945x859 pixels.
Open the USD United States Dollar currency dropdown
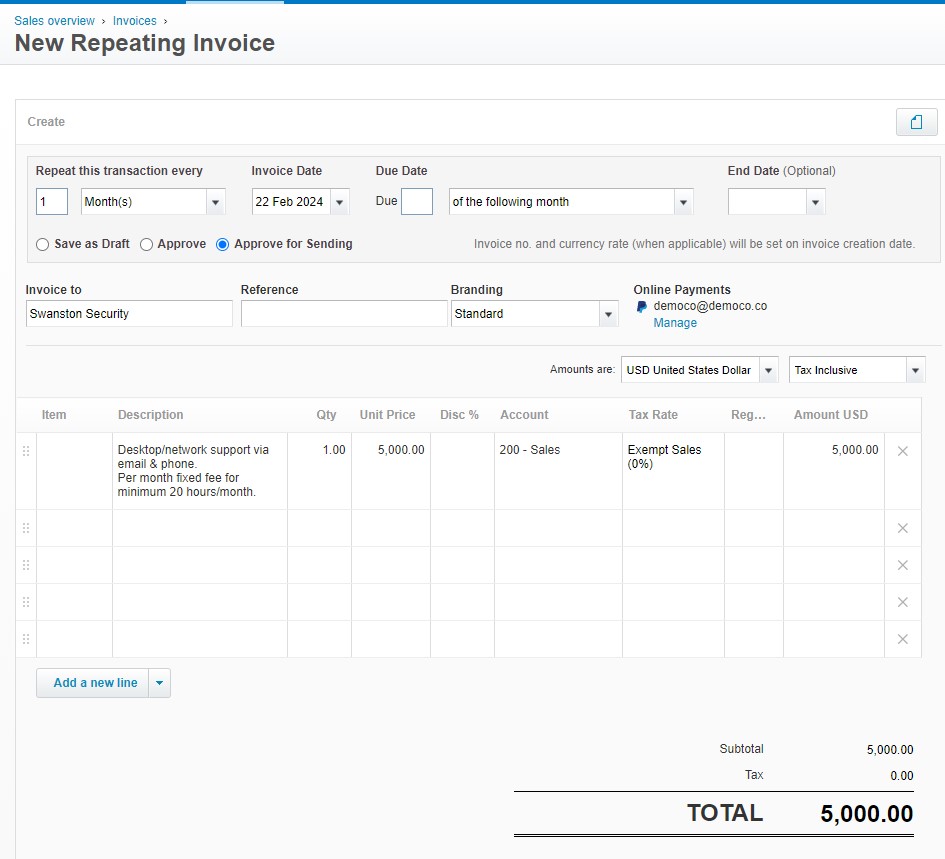[768, 369]
